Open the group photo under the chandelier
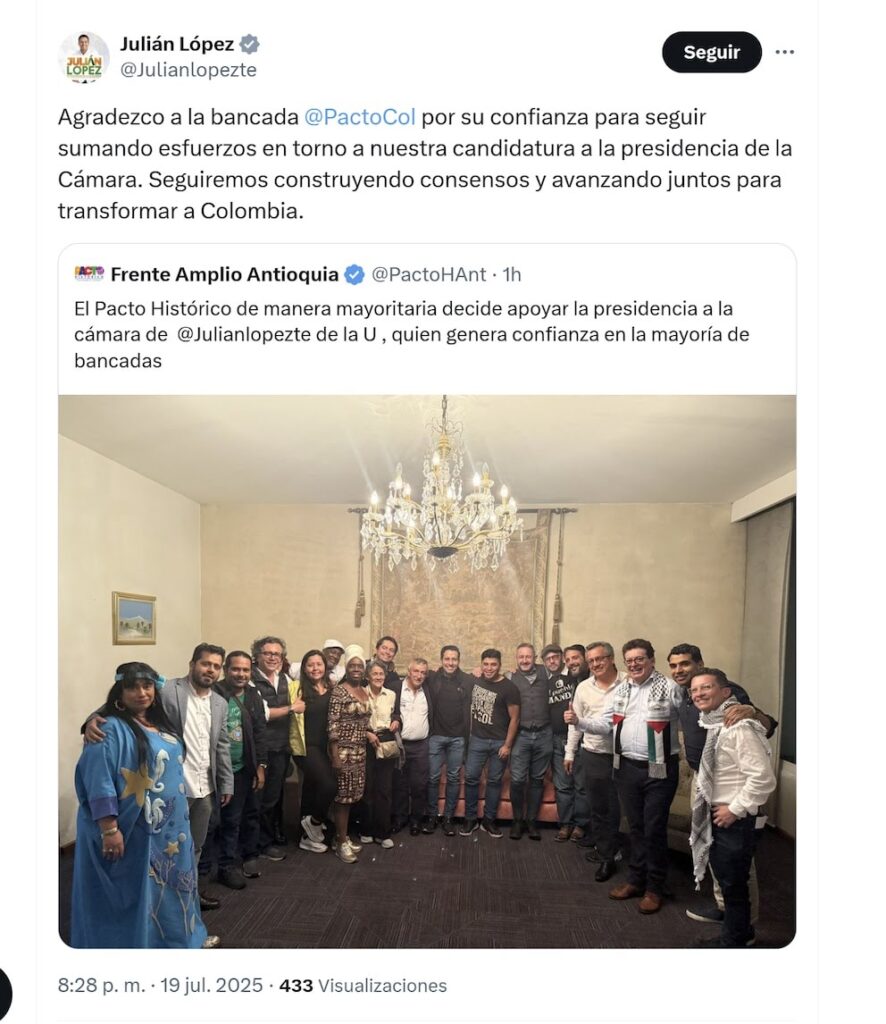886x1024 pixels. (x=427, y=671)
